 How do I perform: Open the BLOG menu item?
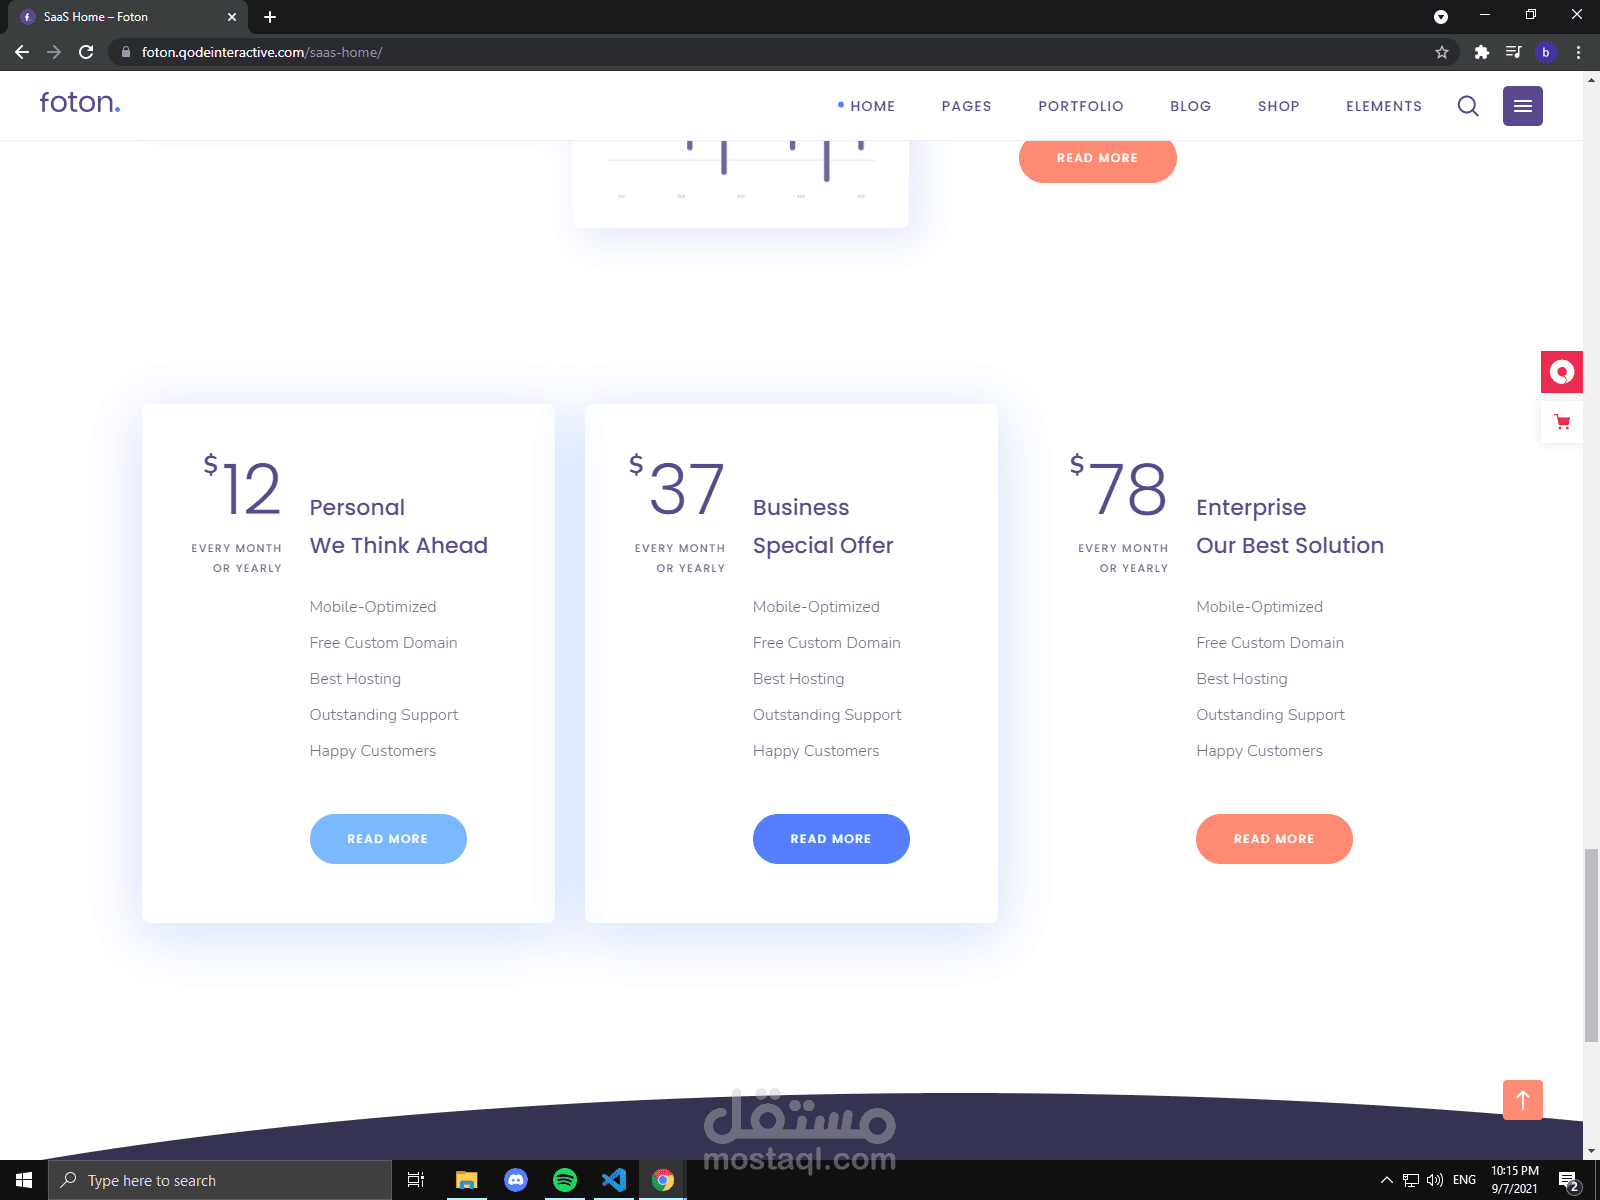click(1191, 106)
